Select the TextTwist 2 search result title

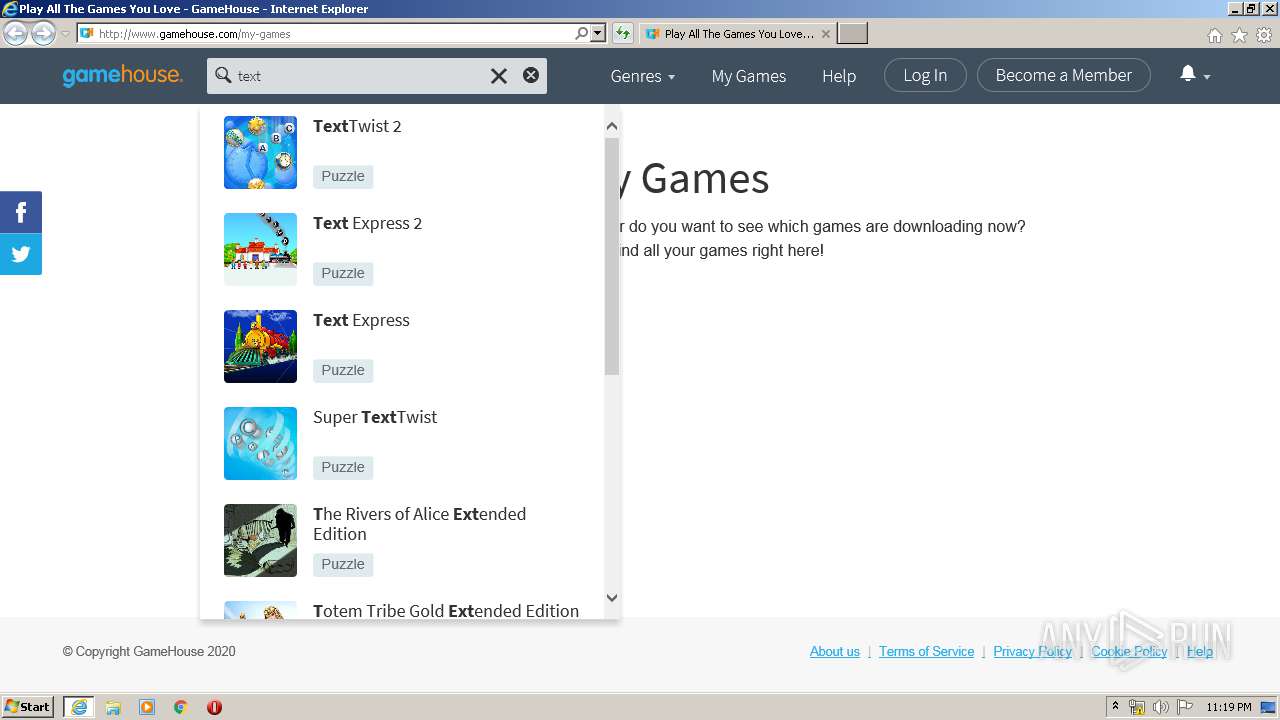[x=357, y=126]
